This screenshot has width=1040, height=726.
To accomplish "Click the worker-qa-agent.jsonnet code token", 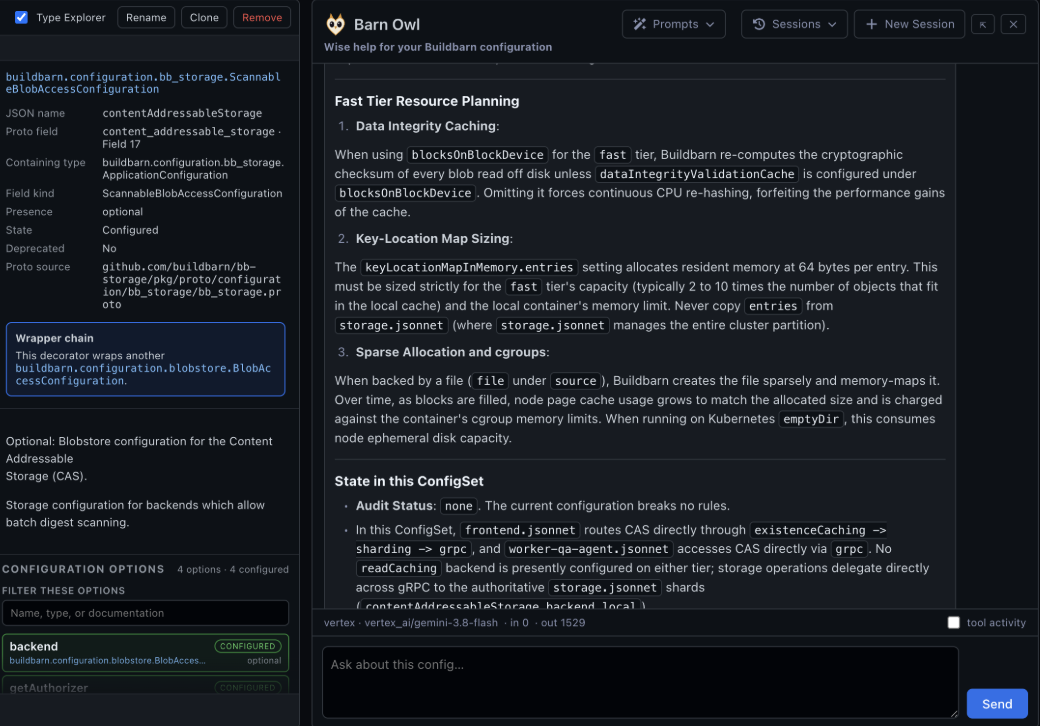I will click(588, 549).
